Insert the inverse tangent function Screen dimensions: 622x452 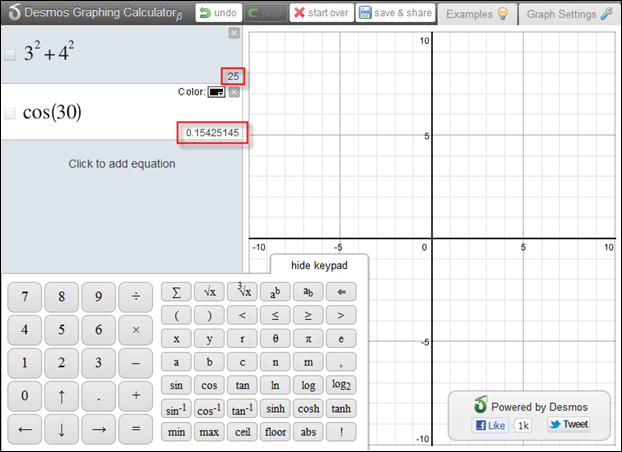242,408
